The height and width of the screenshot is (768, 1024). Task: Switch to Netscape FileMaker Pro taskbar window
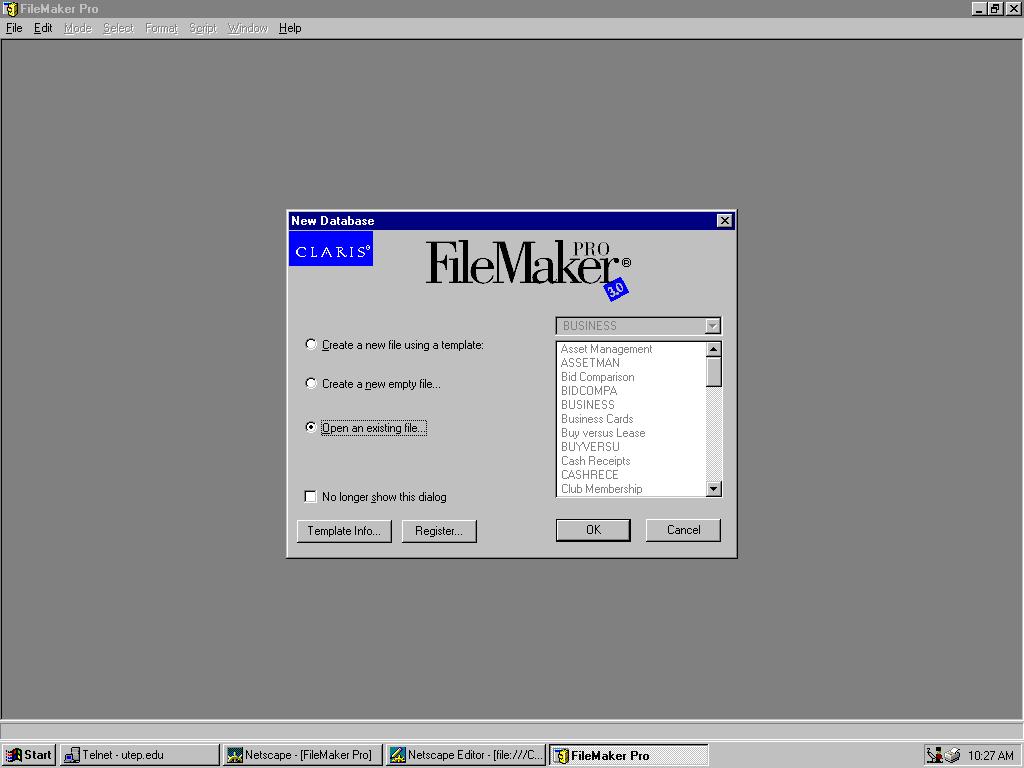pos(301,755)
